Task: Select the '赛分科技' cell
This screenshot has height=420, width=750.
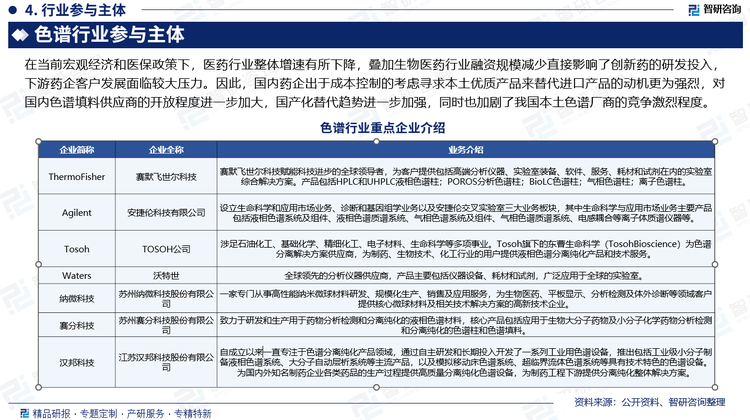Action: pyautogui.click(x=77, y=325)
